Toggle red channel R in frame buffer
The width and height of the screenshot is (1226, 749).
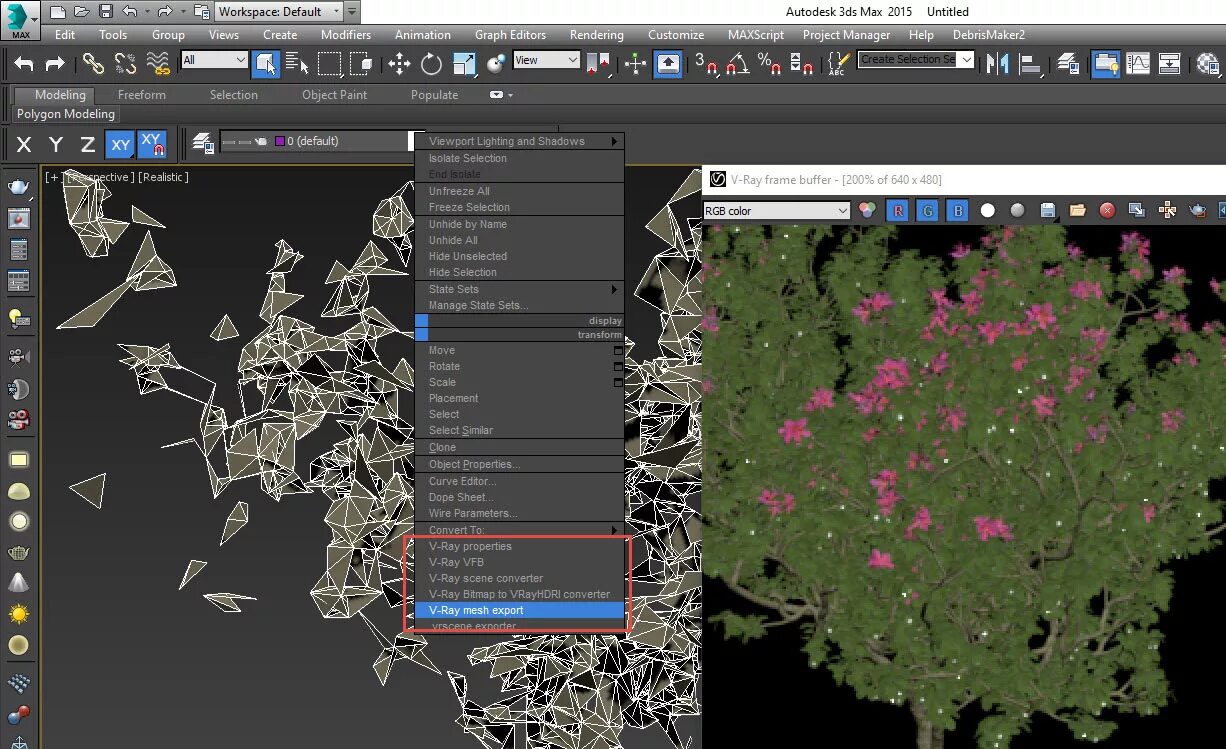(897, 210)
